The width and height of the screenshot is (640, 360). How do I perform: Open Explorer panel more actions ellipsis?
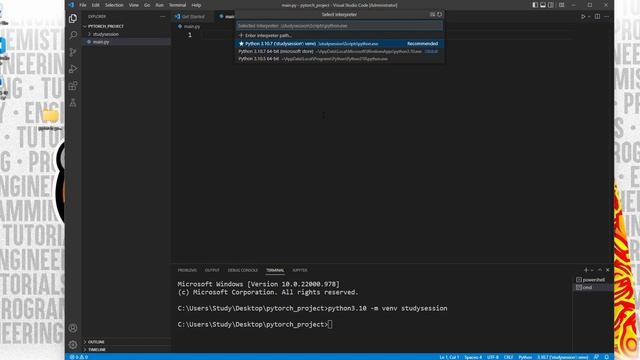tap(163, 16)
